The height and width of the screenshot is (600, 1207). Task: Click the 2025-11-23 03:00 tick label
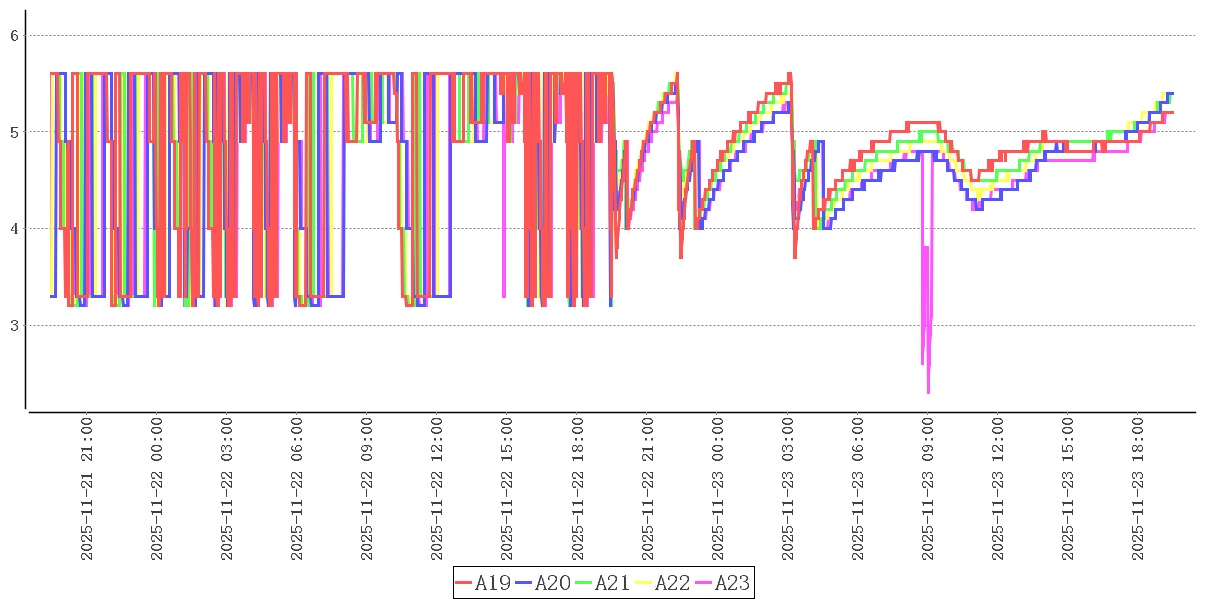pyautogui.click(x=787, y=489)
